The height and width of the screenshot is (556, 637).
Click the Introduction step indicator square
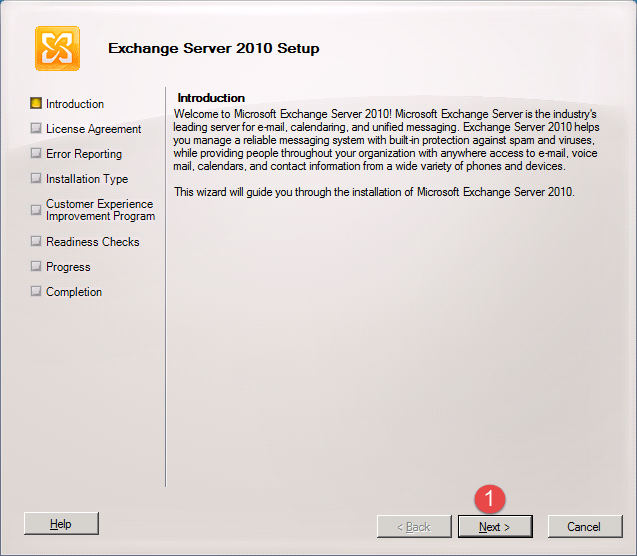click(36, 104)
